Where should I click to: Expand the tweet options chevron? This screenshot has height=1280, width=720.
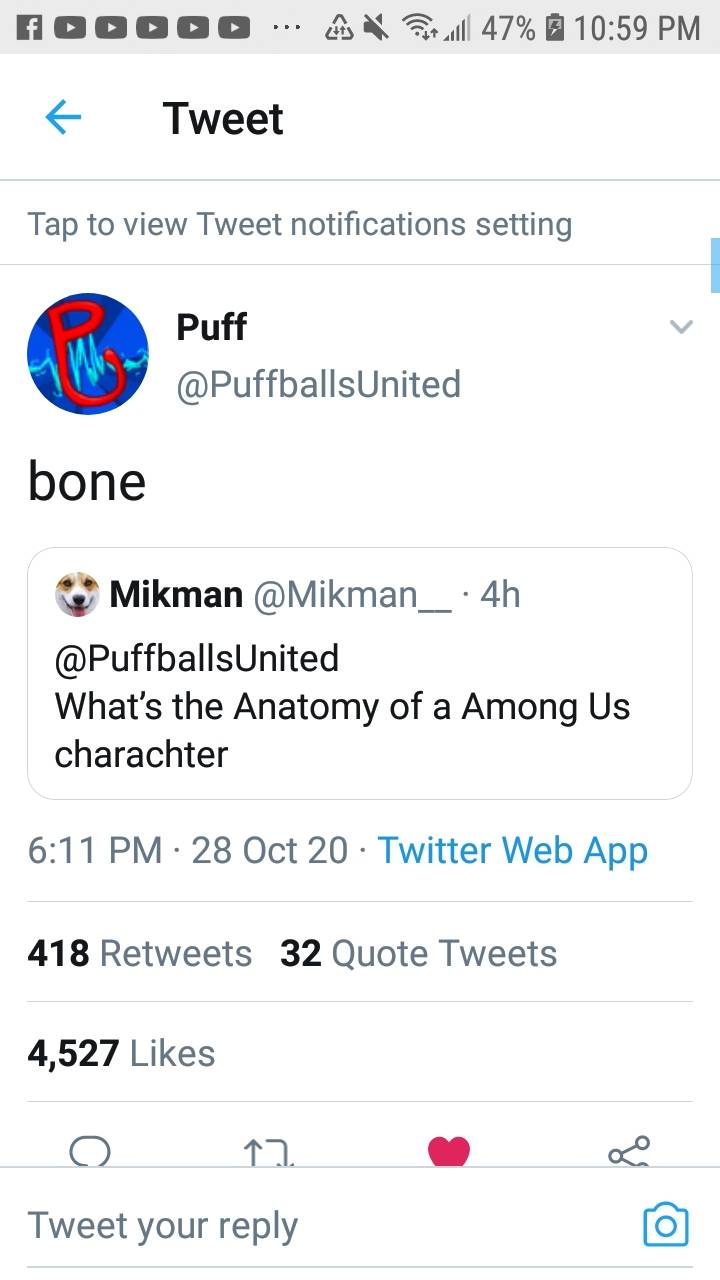click(681, 327)
